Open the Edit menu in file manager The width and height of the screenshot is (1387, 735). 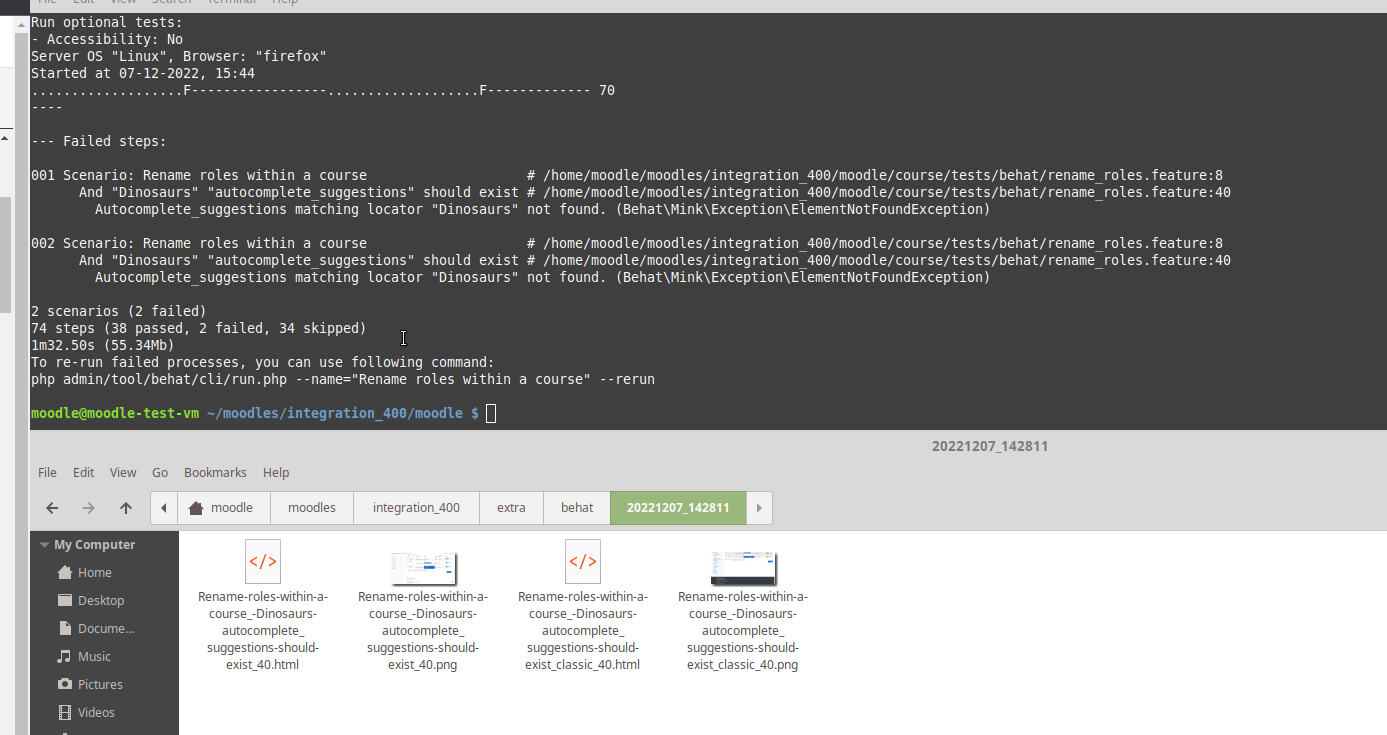click(x=84, y=472)
